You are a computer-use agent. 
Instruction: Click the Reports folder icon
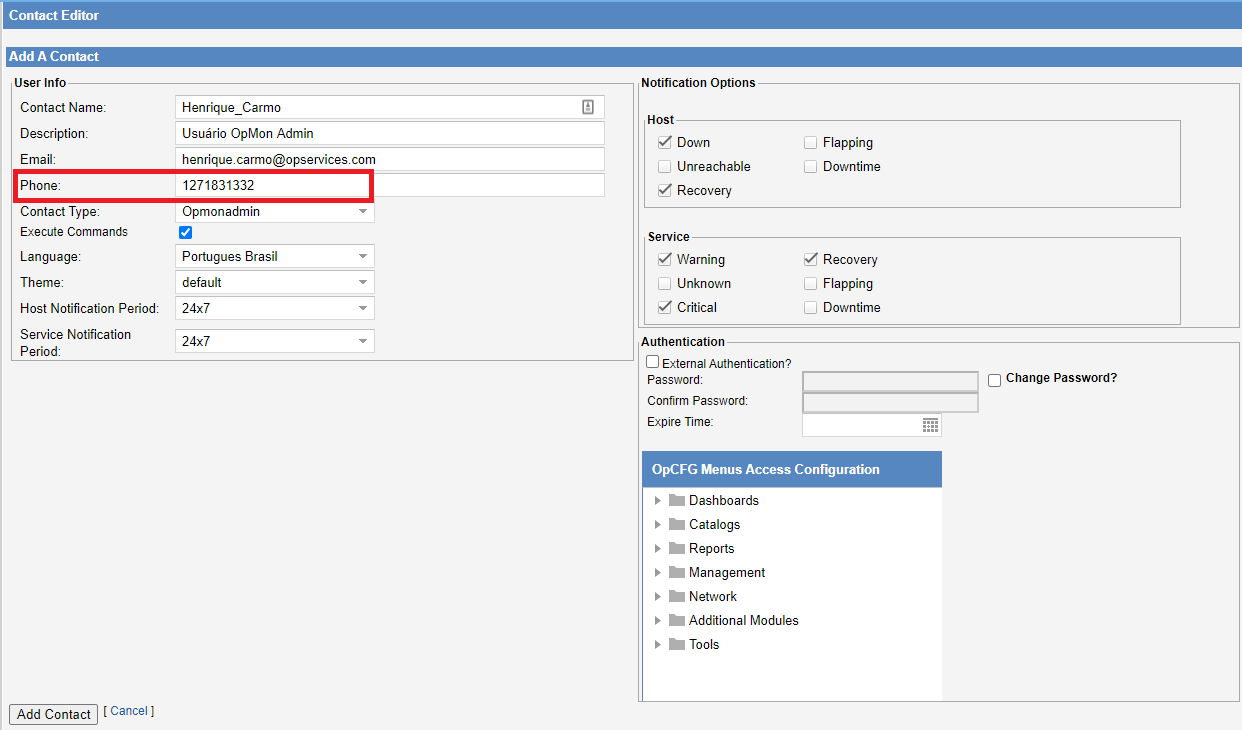[x=677, y=548]
